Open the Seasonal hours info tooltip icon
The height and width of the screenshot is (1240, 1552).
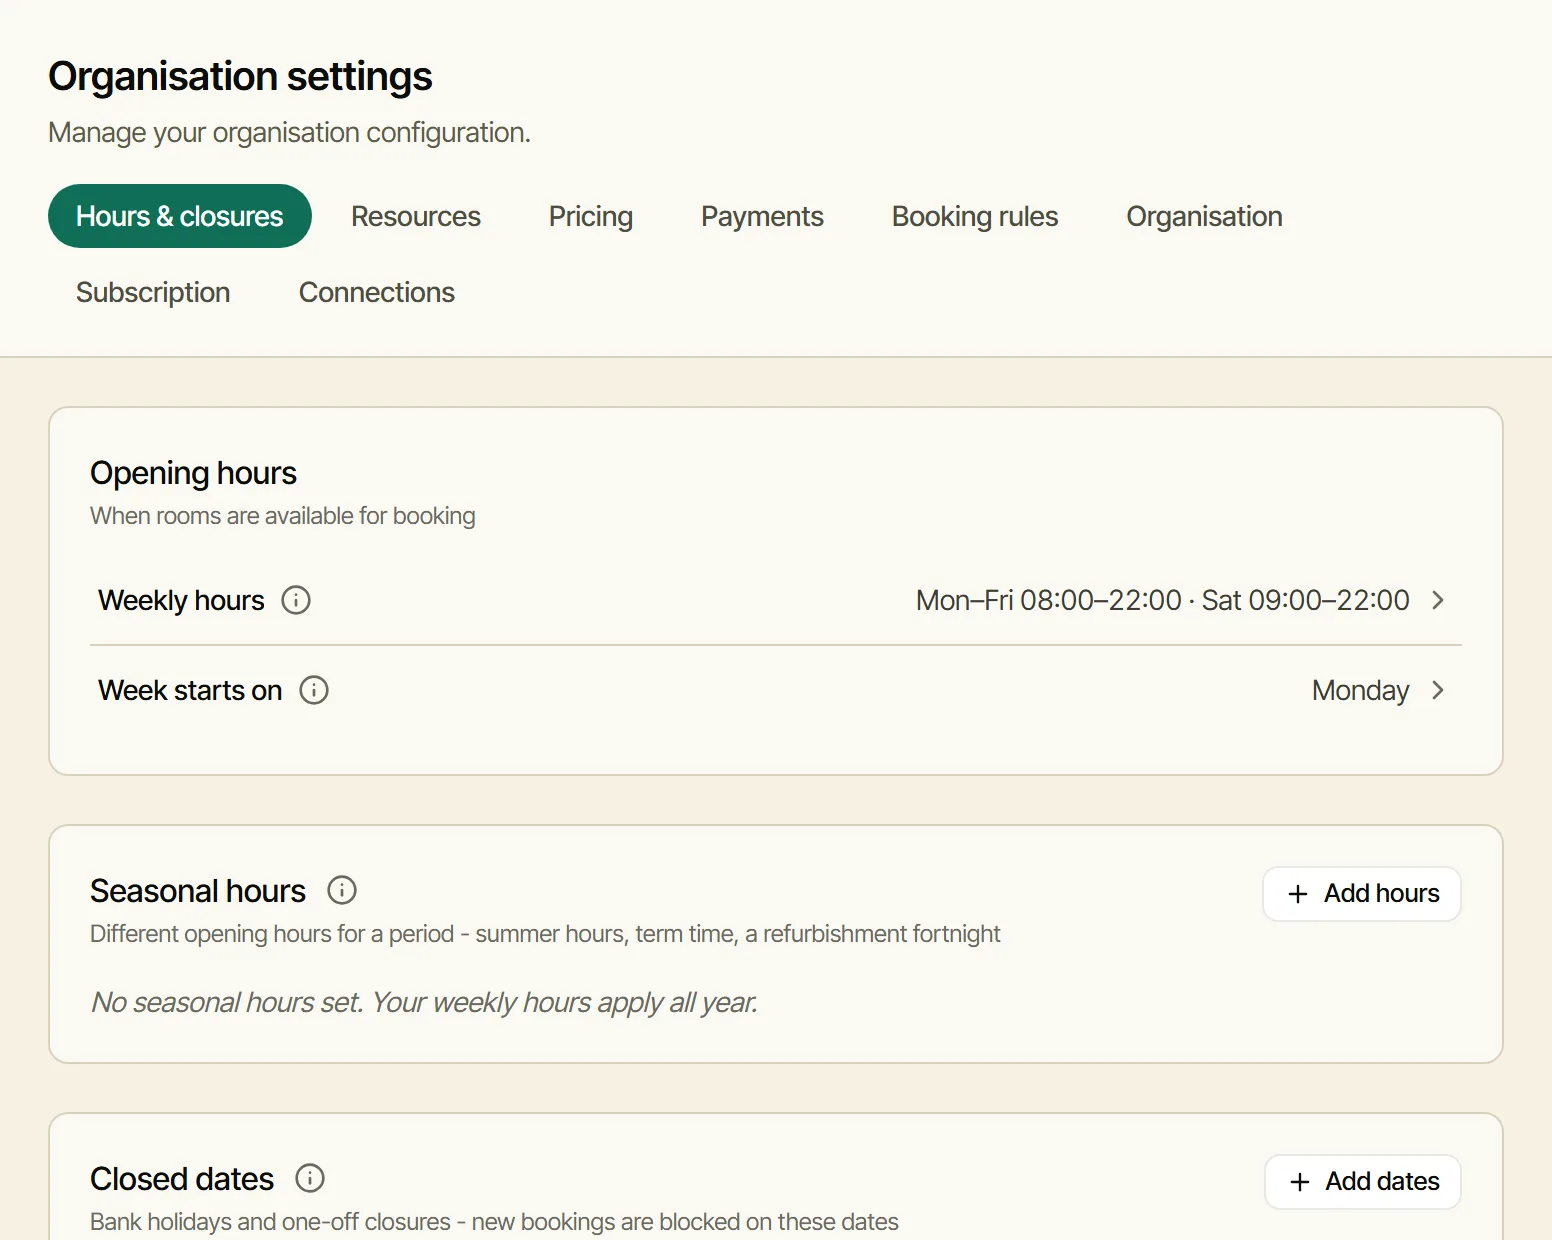pyautogui.click(x=342, y=890)
